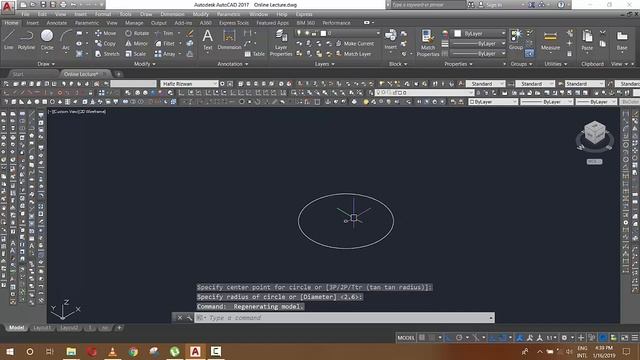This screenshot has width=640, height=360.
Task: Expand the Properties panel flyout
Action: click(458, 64)
